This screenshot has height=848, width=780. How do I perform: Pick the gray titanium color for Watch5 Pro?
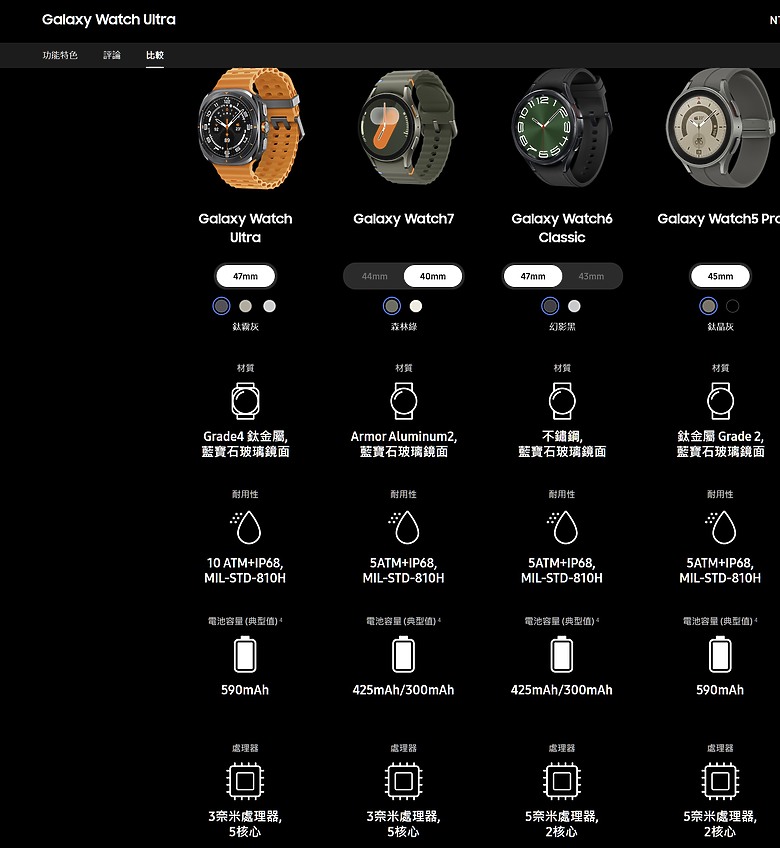[x=709, y=306]
